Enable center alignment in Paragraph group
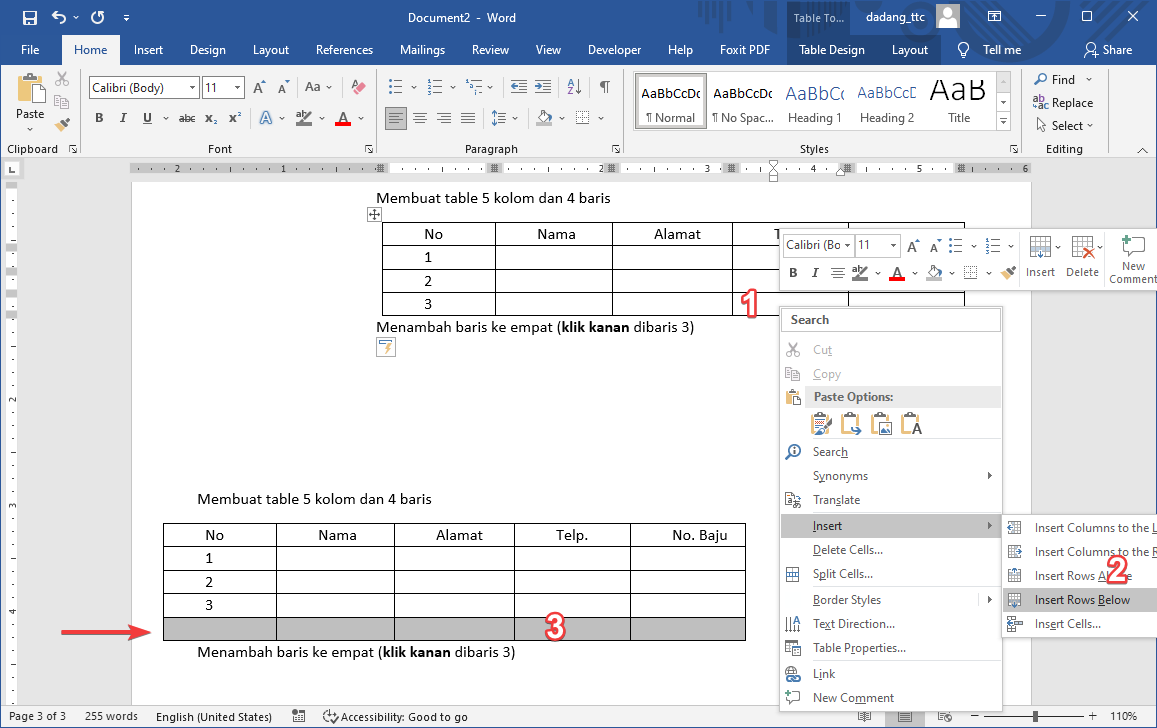Screen dimensions: 1157x728 pyautogui.click(x=420, y=118)
